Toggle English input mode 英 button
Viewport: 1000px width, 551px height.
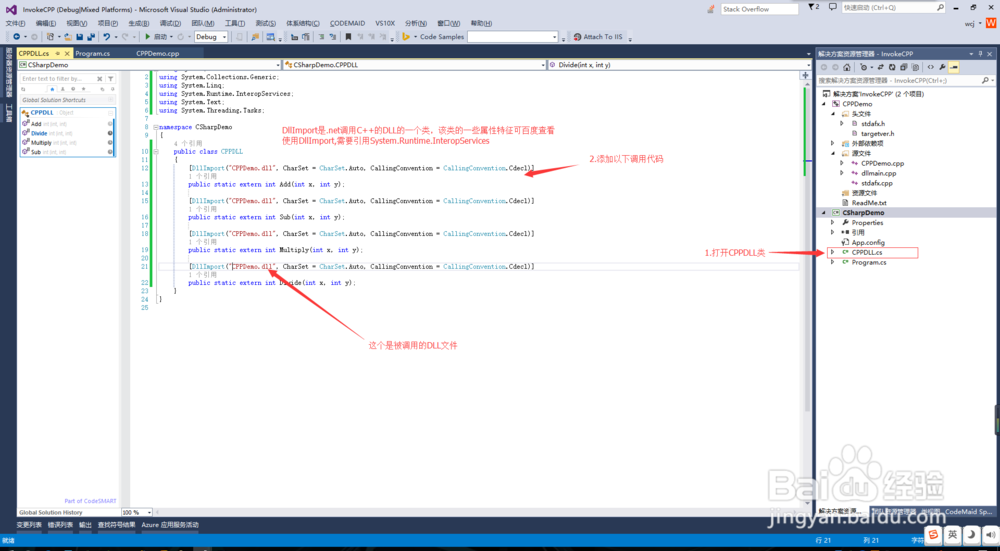[952, 534]
